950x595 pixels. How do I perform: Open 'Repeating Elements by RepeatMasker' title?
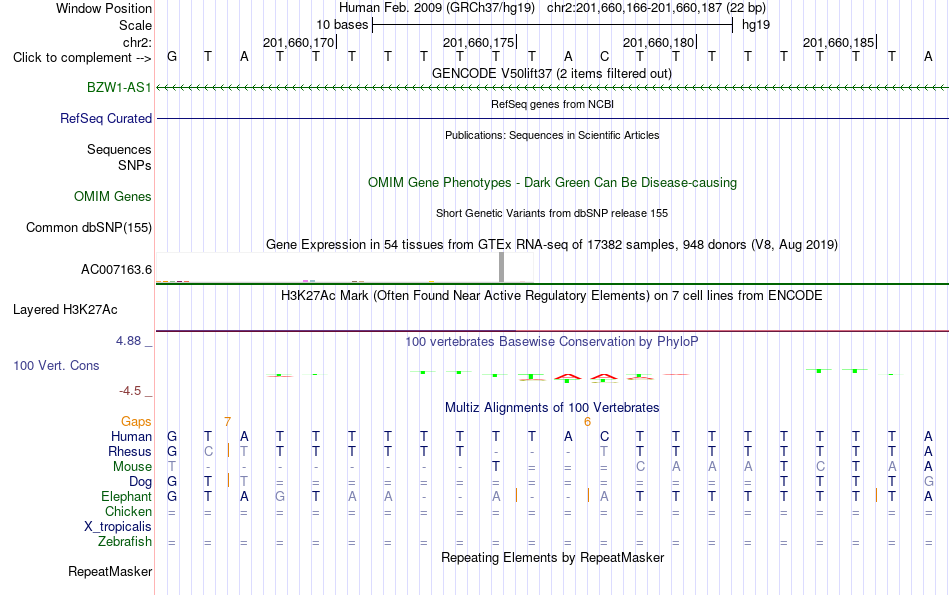552,557
